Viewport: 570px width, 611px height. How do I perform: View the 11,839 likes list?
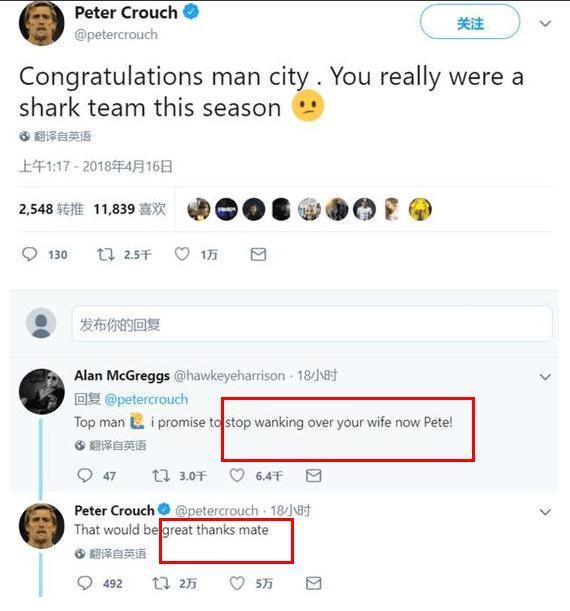click(130, 209)
